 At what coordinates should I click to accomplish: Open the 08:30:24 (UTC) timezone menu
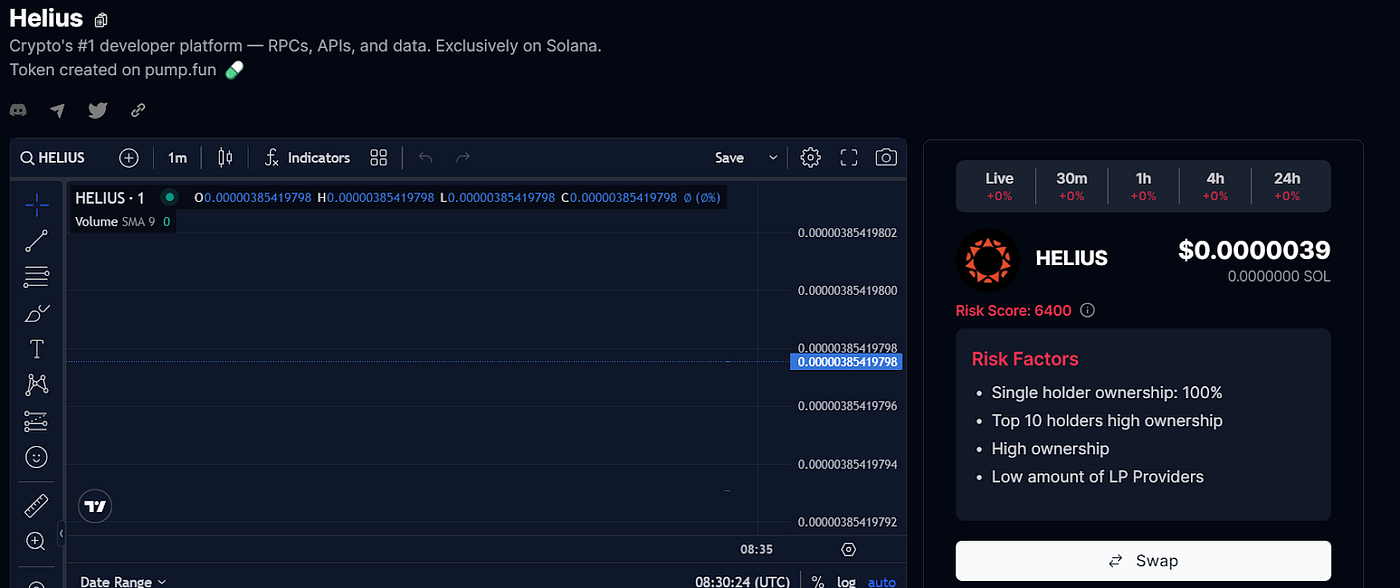[743, 581]
